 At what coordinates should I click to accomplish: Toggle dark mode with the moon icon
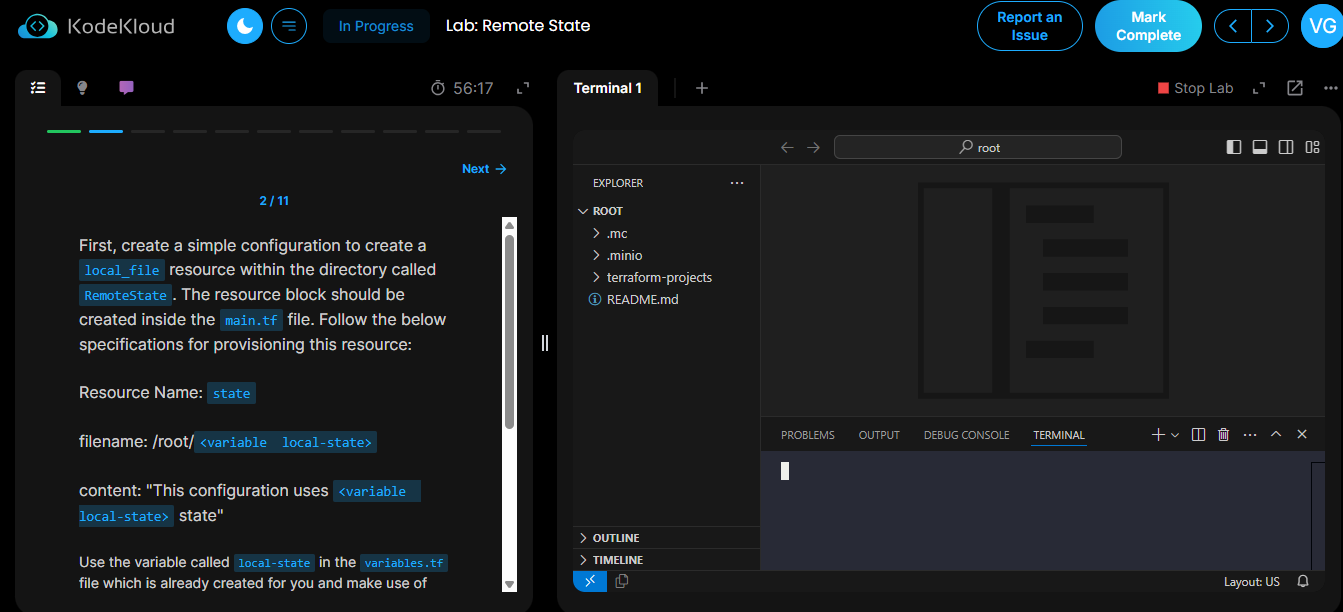(244, 26)
